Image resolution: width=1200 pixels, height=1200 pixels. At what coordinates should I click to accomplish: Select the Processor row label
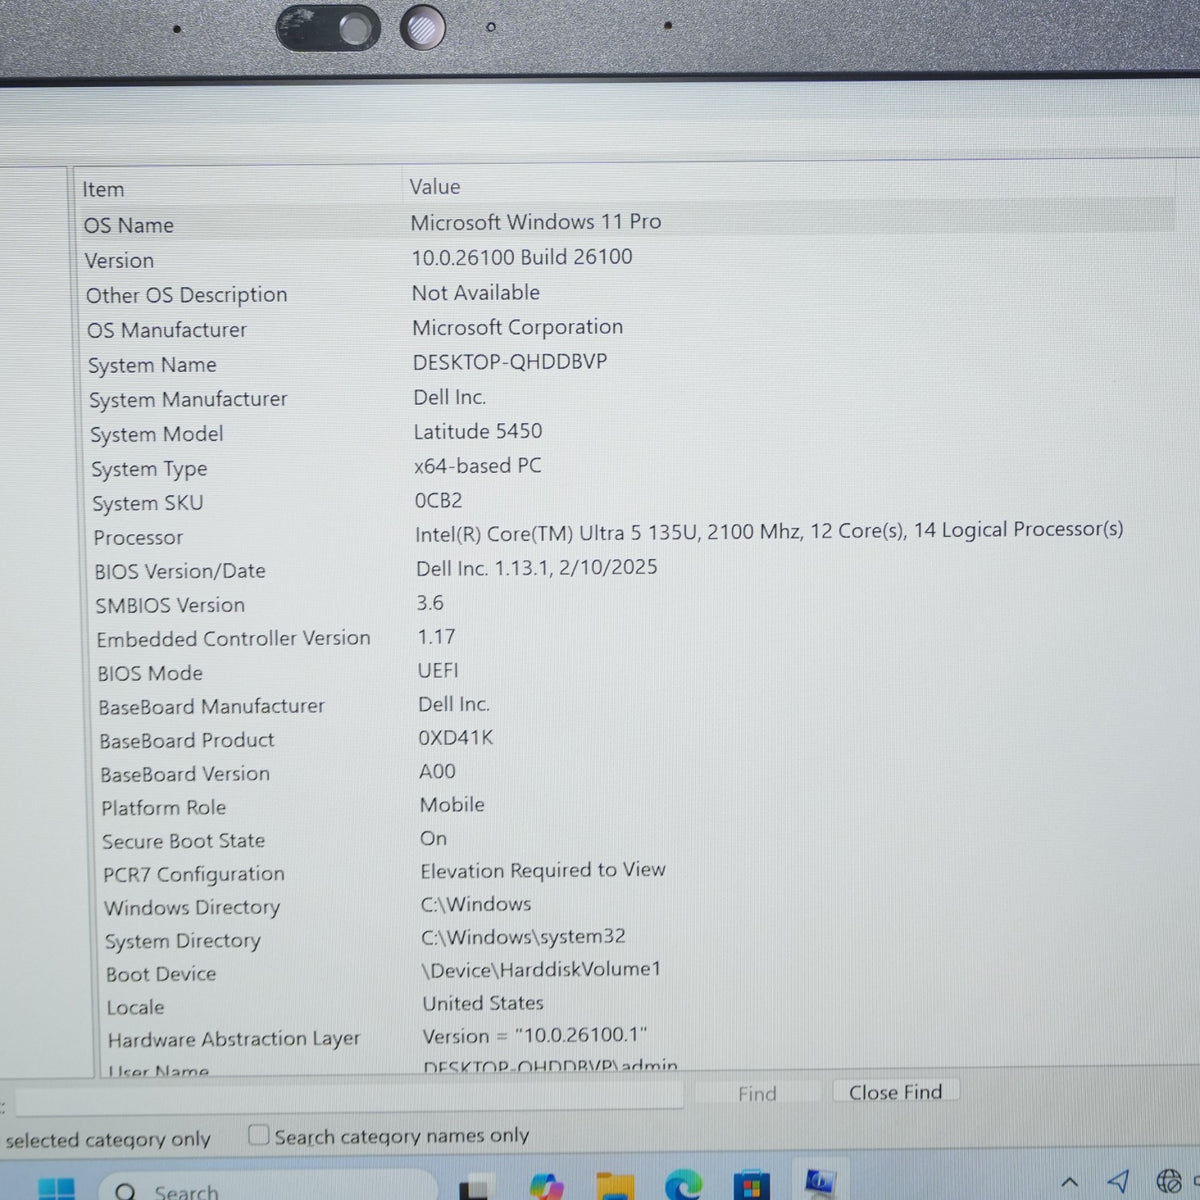click(x=138, y=537)
